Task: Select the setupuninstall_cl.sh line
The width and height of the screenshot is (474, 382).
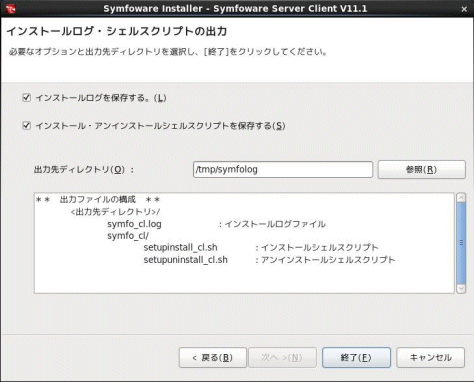Action: tap(269, 260)
